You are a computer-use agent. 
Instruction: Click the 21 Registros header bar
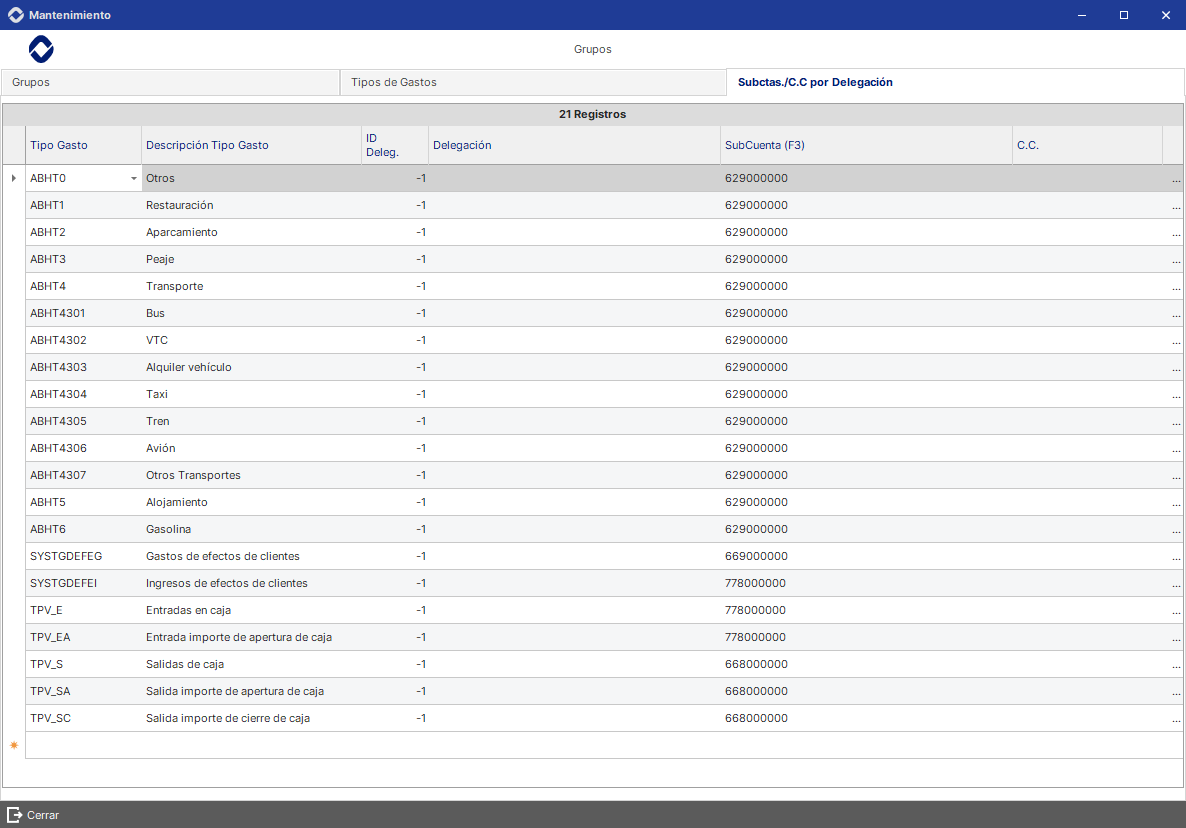coord(593,114)
